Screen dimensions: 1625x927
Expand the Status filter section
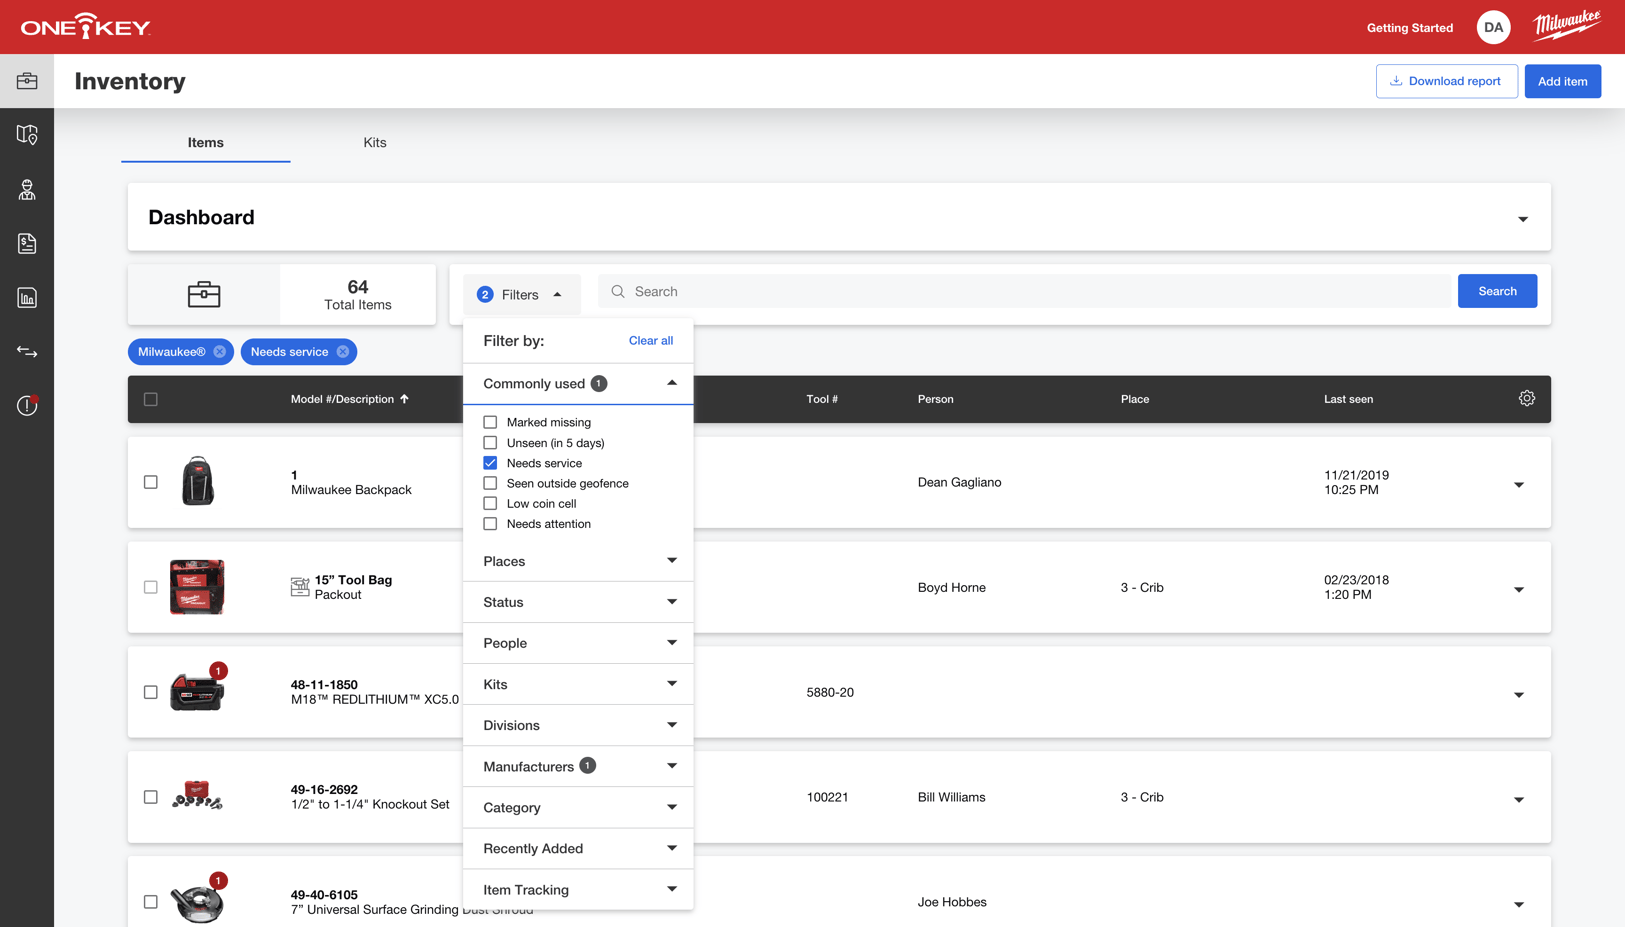[578, 602]
